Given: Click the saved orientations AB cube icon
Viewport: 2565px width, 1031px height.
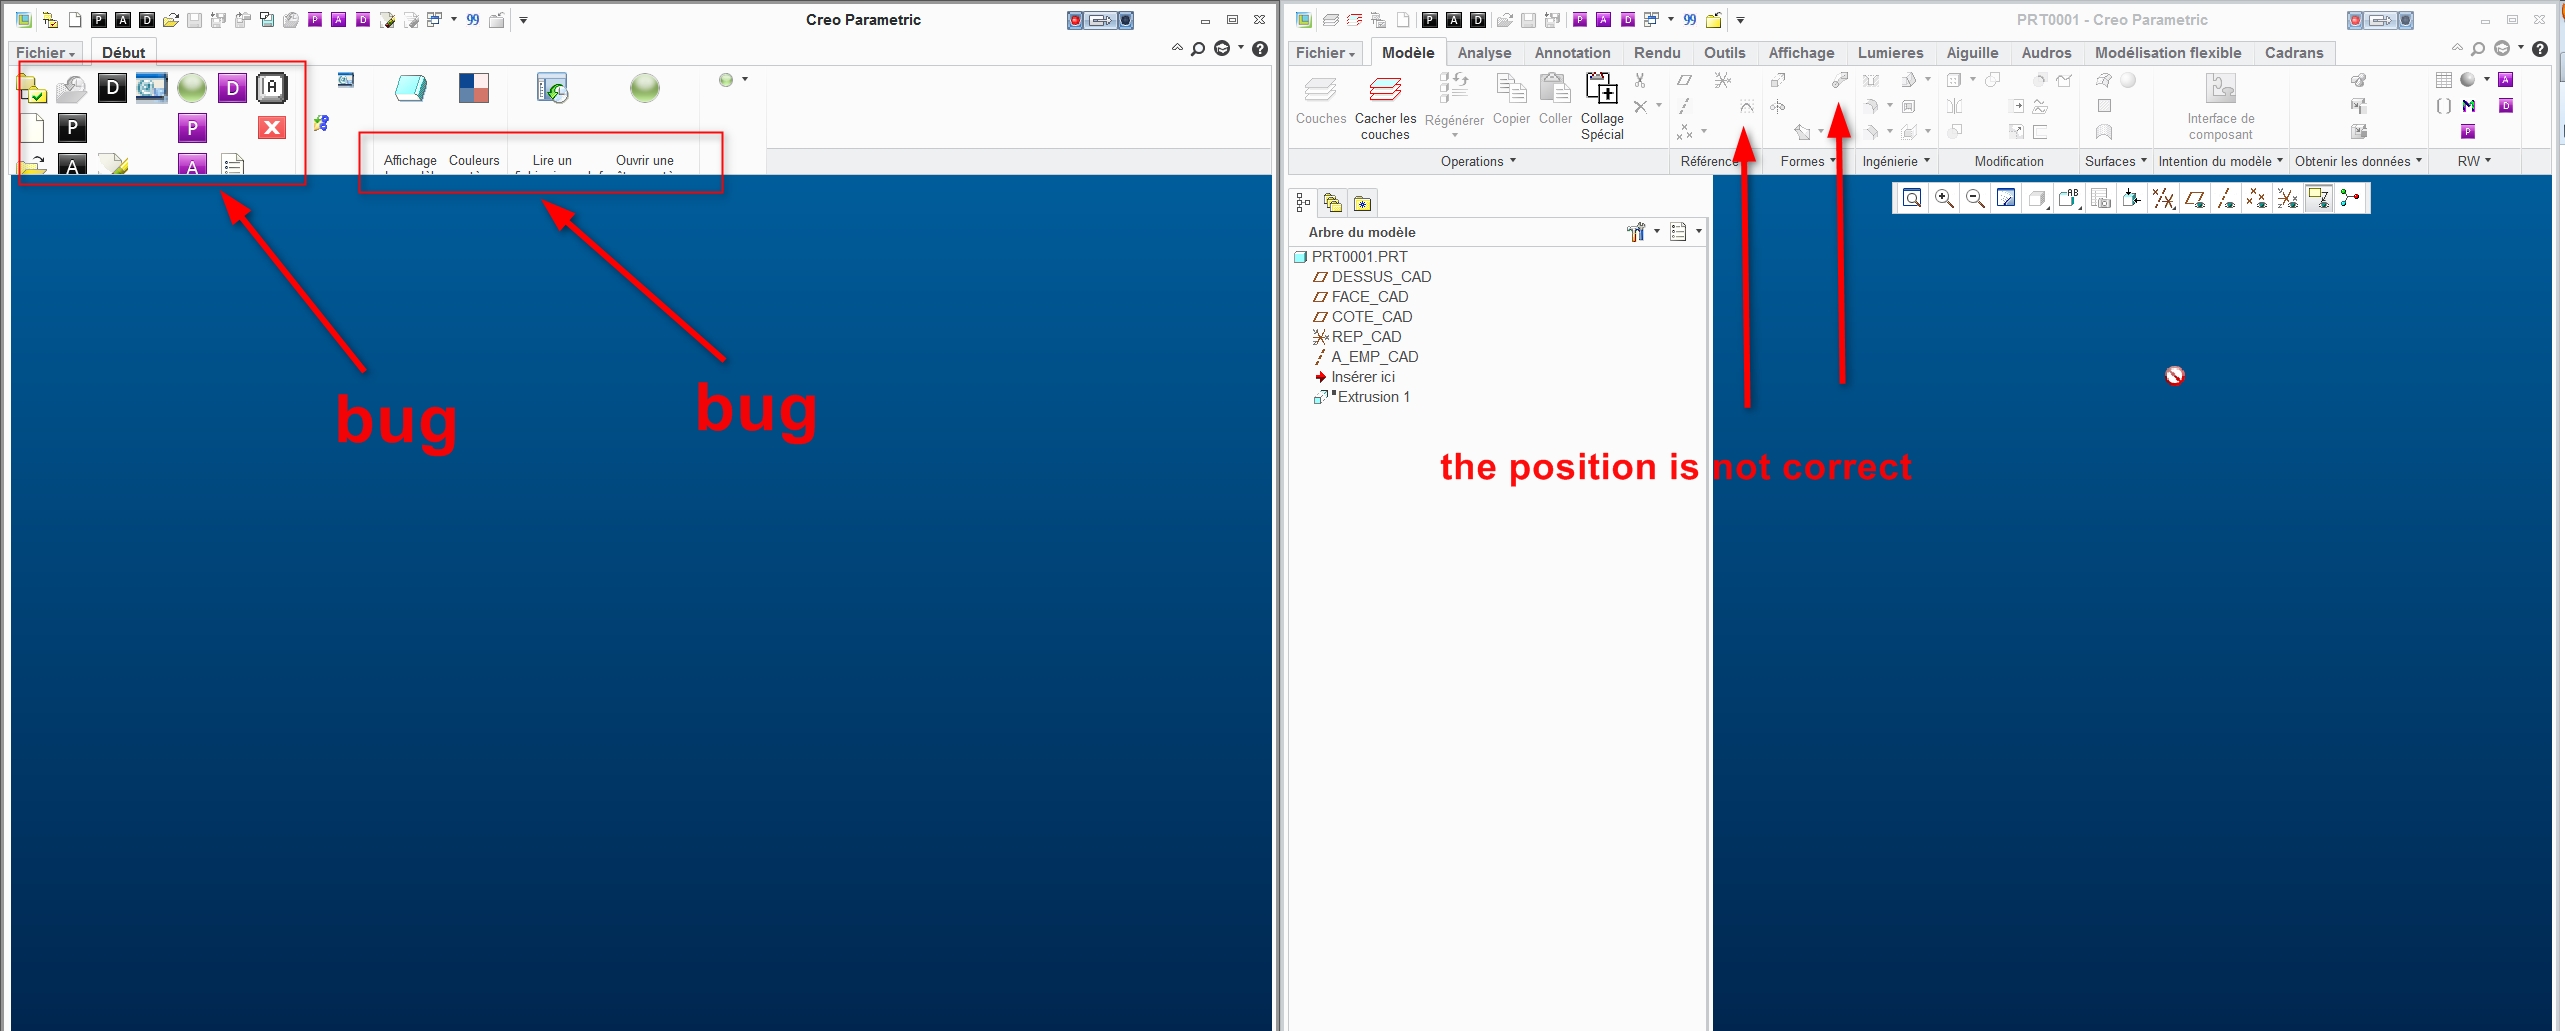Looking at the screenshot, I should coord(2069,198).
